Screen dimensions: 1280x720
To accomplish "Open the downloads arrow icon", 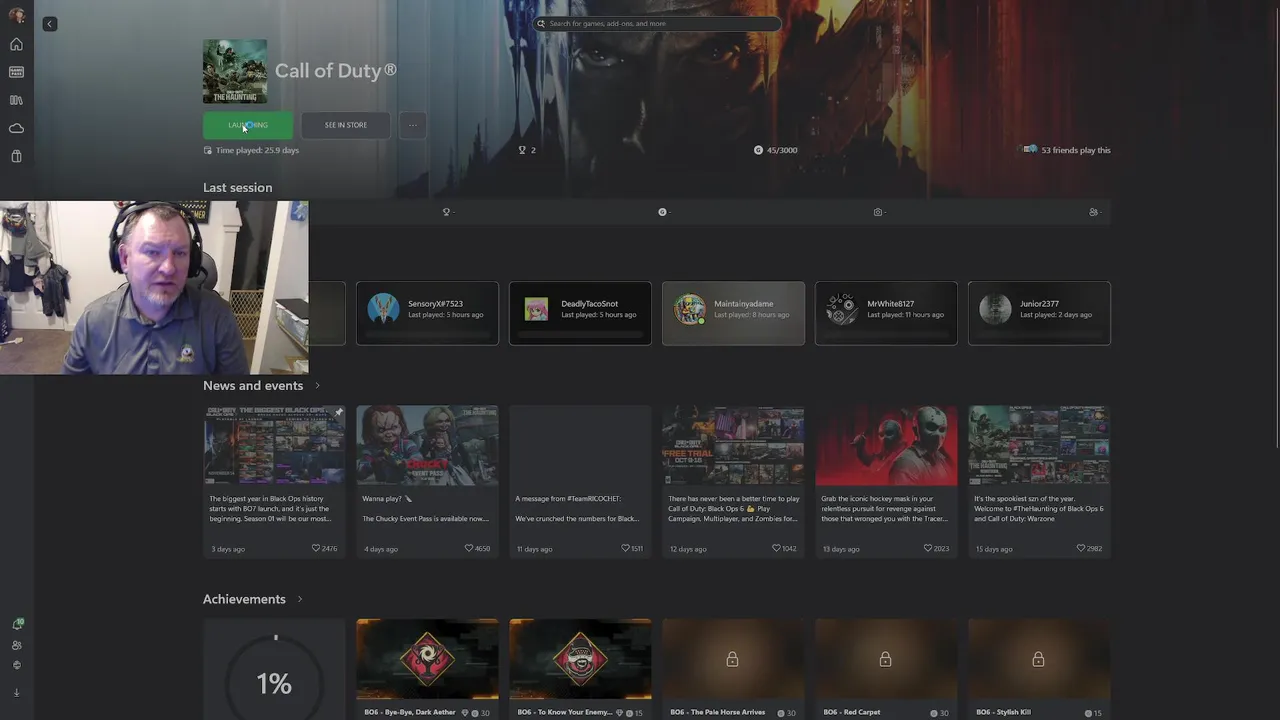I will click(x=16, y=692).
